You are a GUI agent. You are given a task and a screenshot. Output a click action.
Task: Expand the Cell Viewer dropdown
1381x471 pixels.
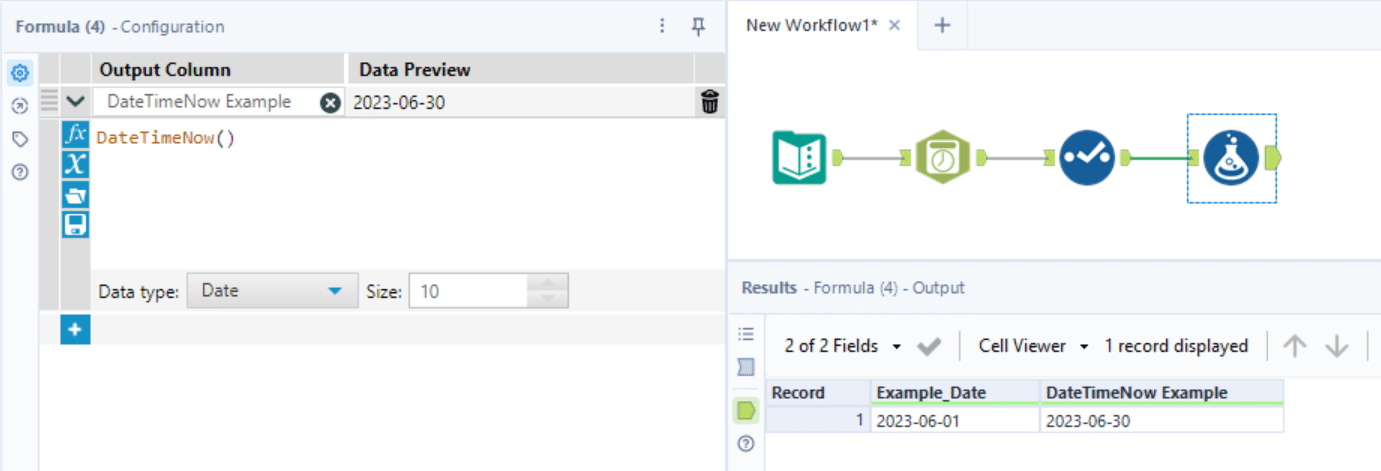pyautogui.click(x=1033, y=346)
